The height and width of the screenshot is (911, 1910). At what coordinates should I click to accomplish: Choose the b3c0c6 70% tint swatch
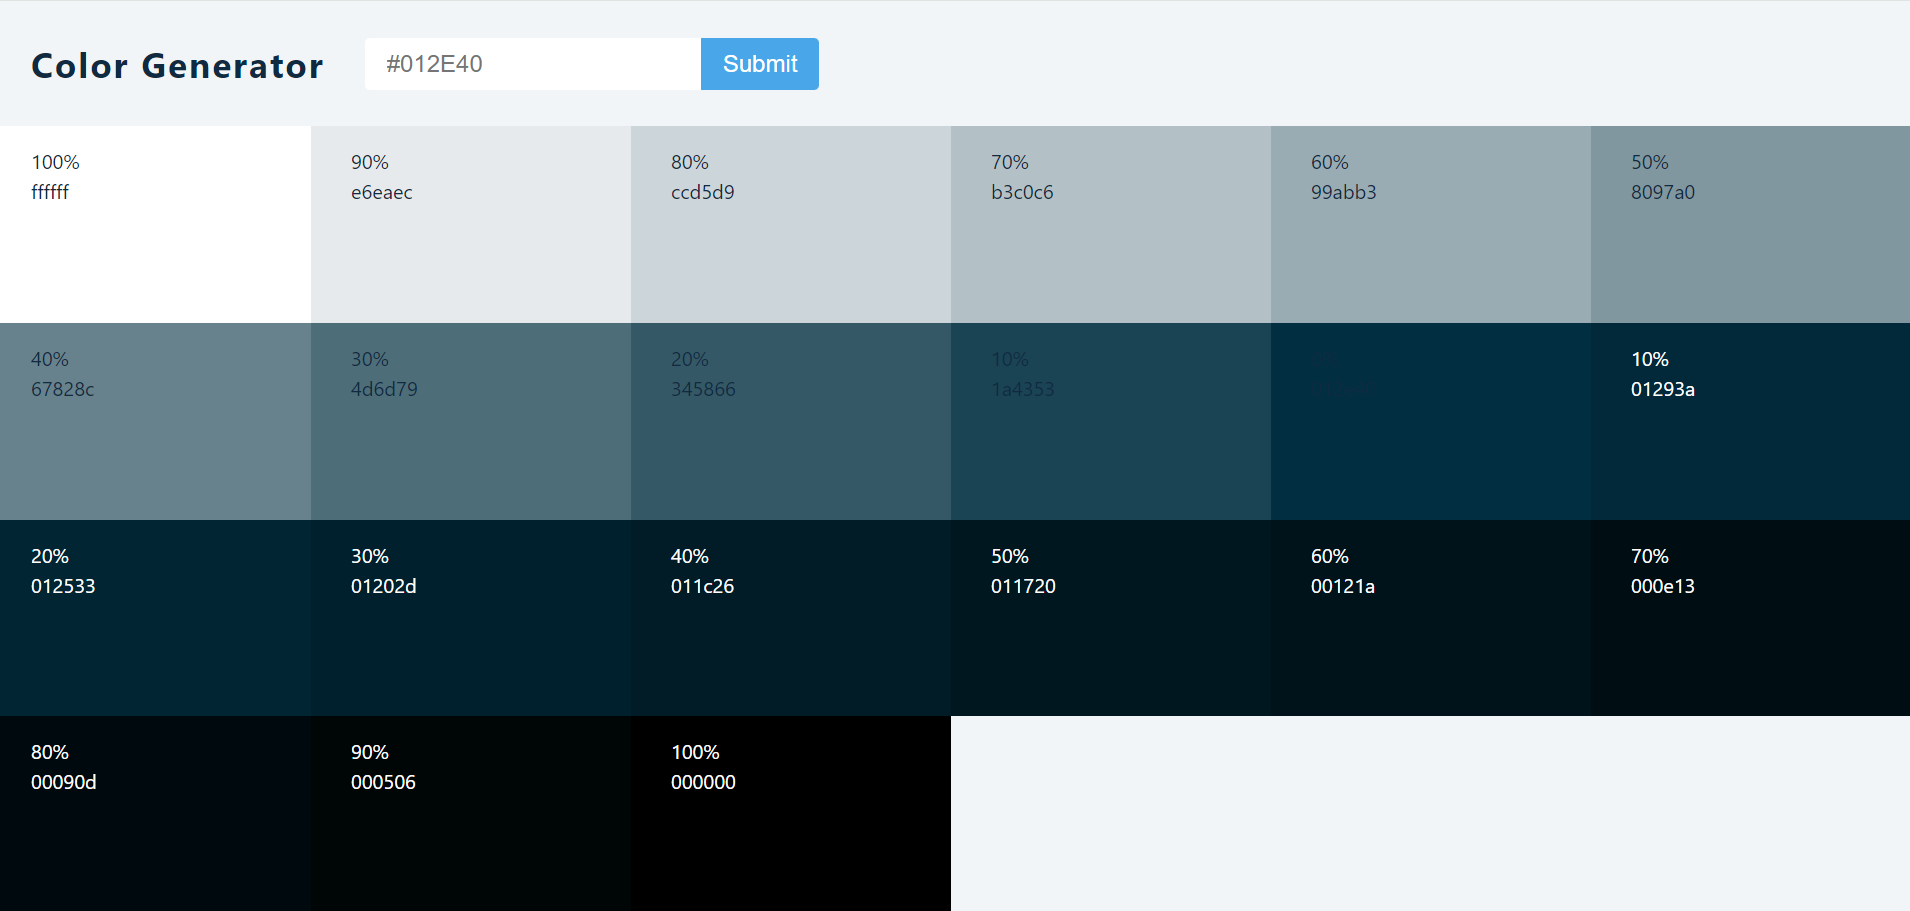click(x=1110, y=224)
